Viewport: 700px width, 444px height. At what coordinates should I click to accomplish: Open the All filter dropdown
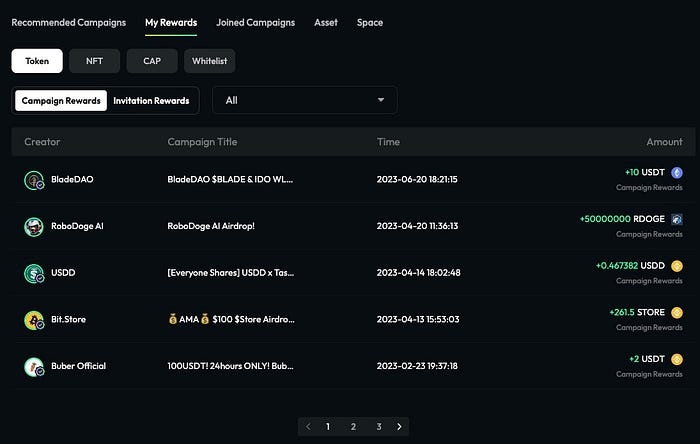[304, 100]
